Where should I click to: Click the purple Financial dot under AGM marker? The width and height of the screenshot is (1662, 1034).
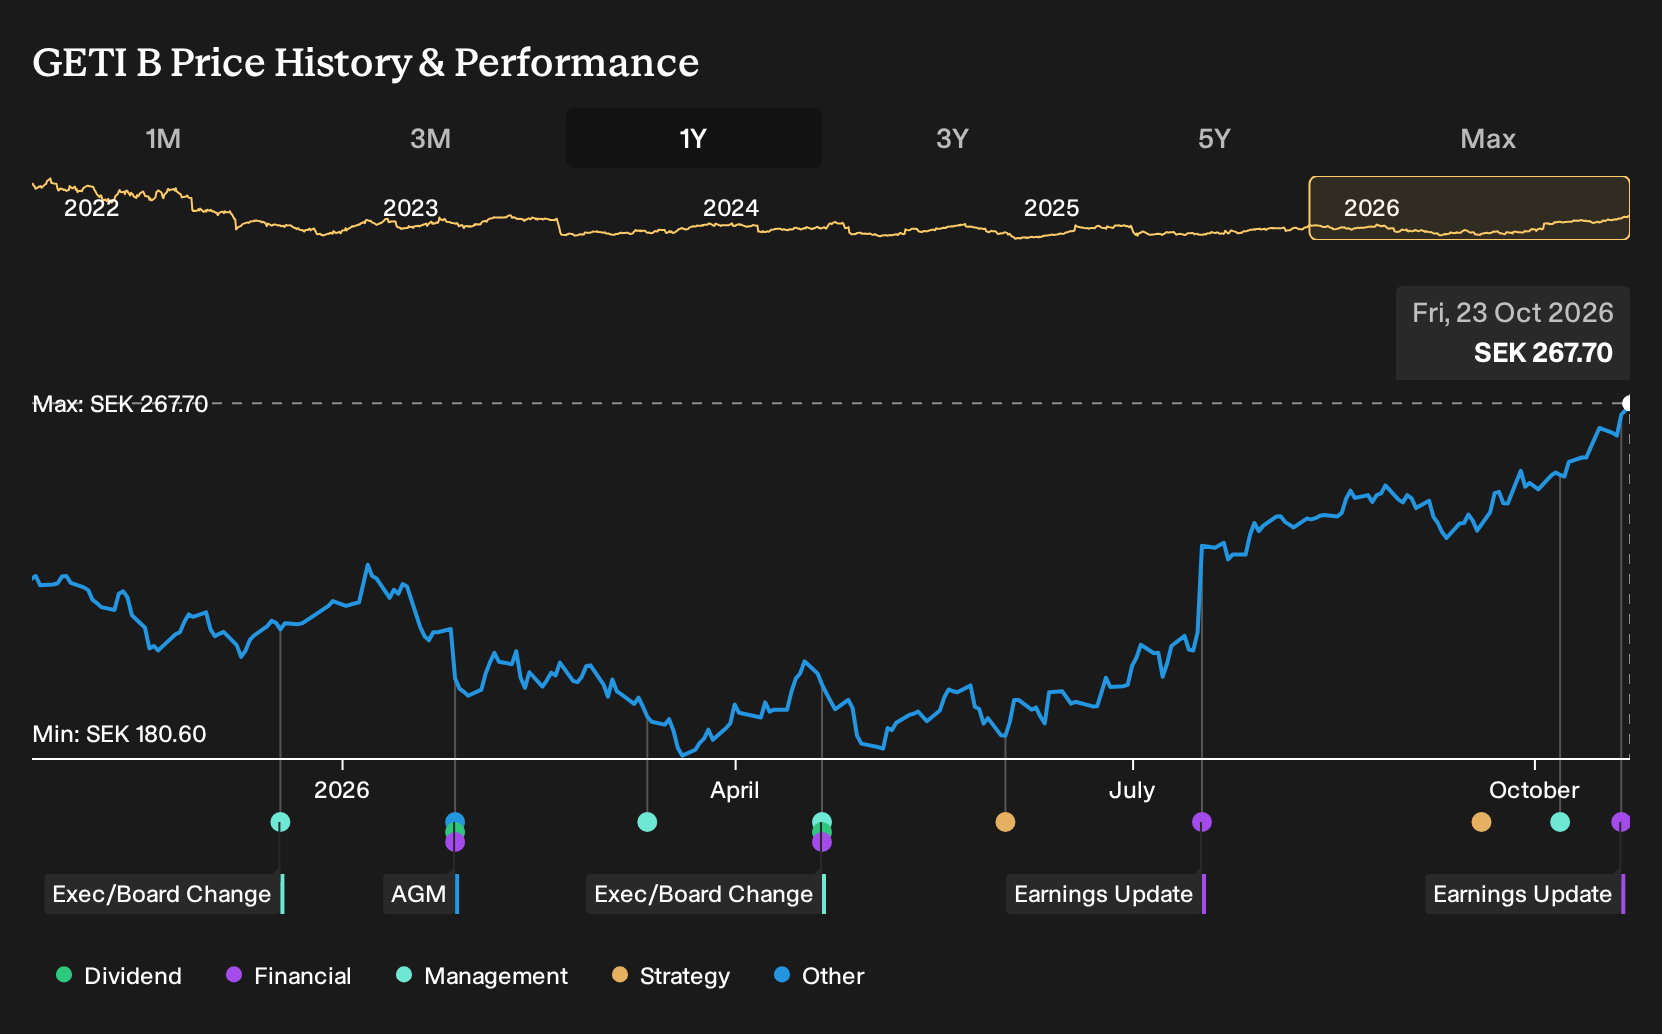[x=455, y=843]
